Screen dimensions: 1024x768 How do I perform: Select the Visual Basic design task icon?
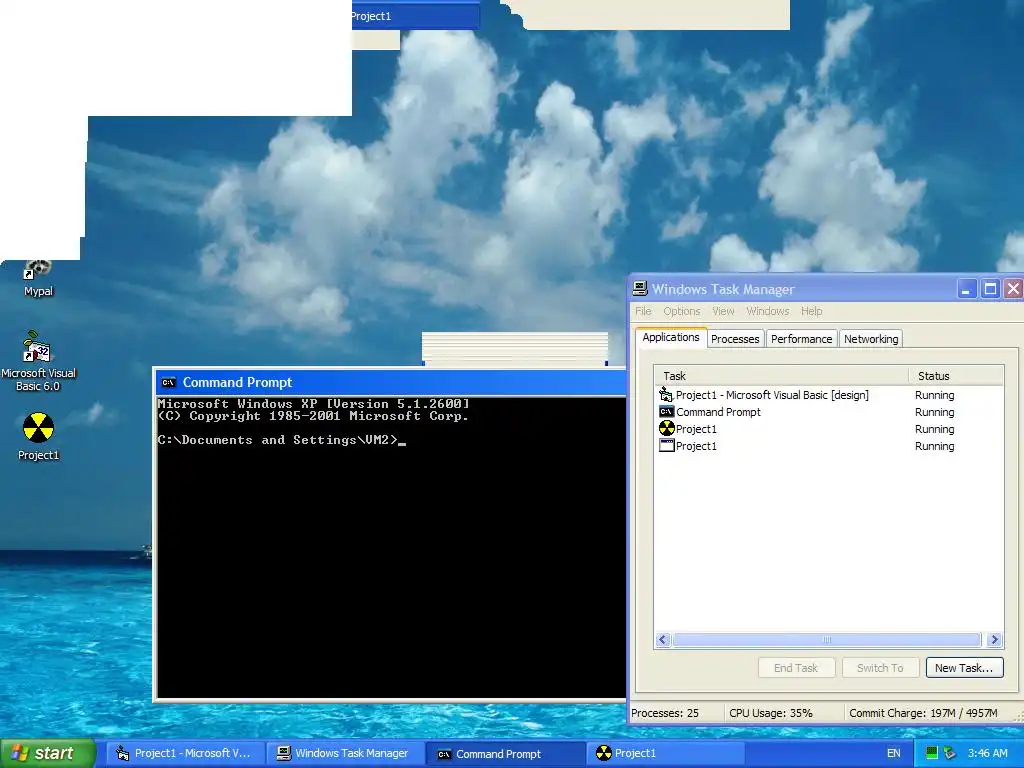pyautogui.click(x=665, y=394)
